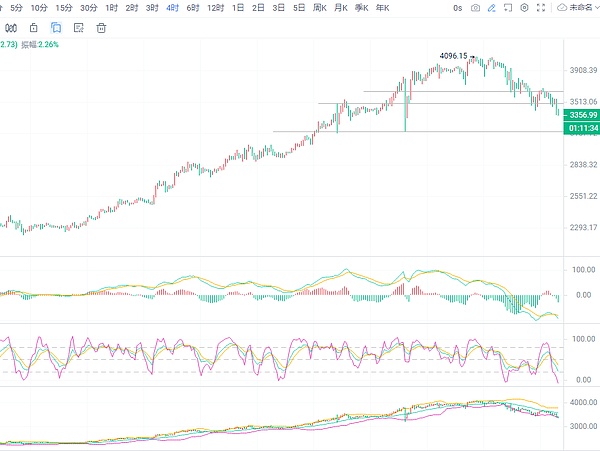
Task: Toggle the magnet mode icon
Action: click(11, 27)
